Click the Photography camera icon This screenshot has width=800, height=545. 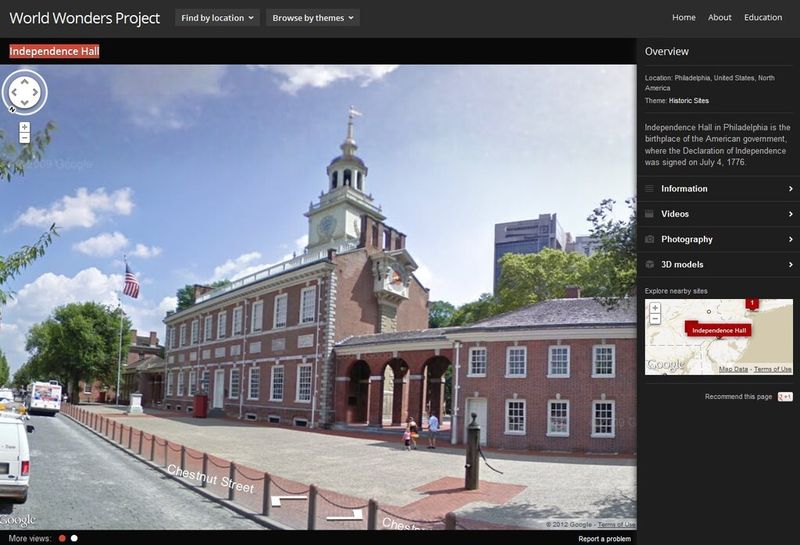tap(649, 239)
